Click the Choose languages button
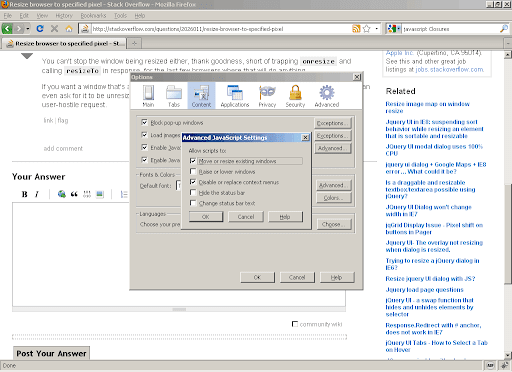The height and width of the screenshot is (372, 512). (333, 224)
